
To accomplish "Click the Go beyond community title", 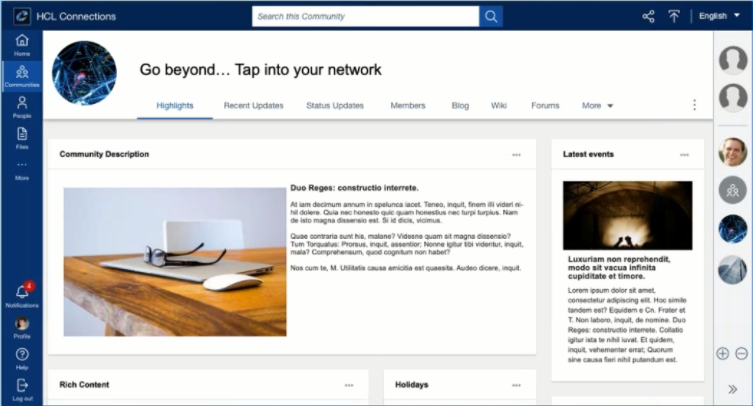I will coord(260,70).
